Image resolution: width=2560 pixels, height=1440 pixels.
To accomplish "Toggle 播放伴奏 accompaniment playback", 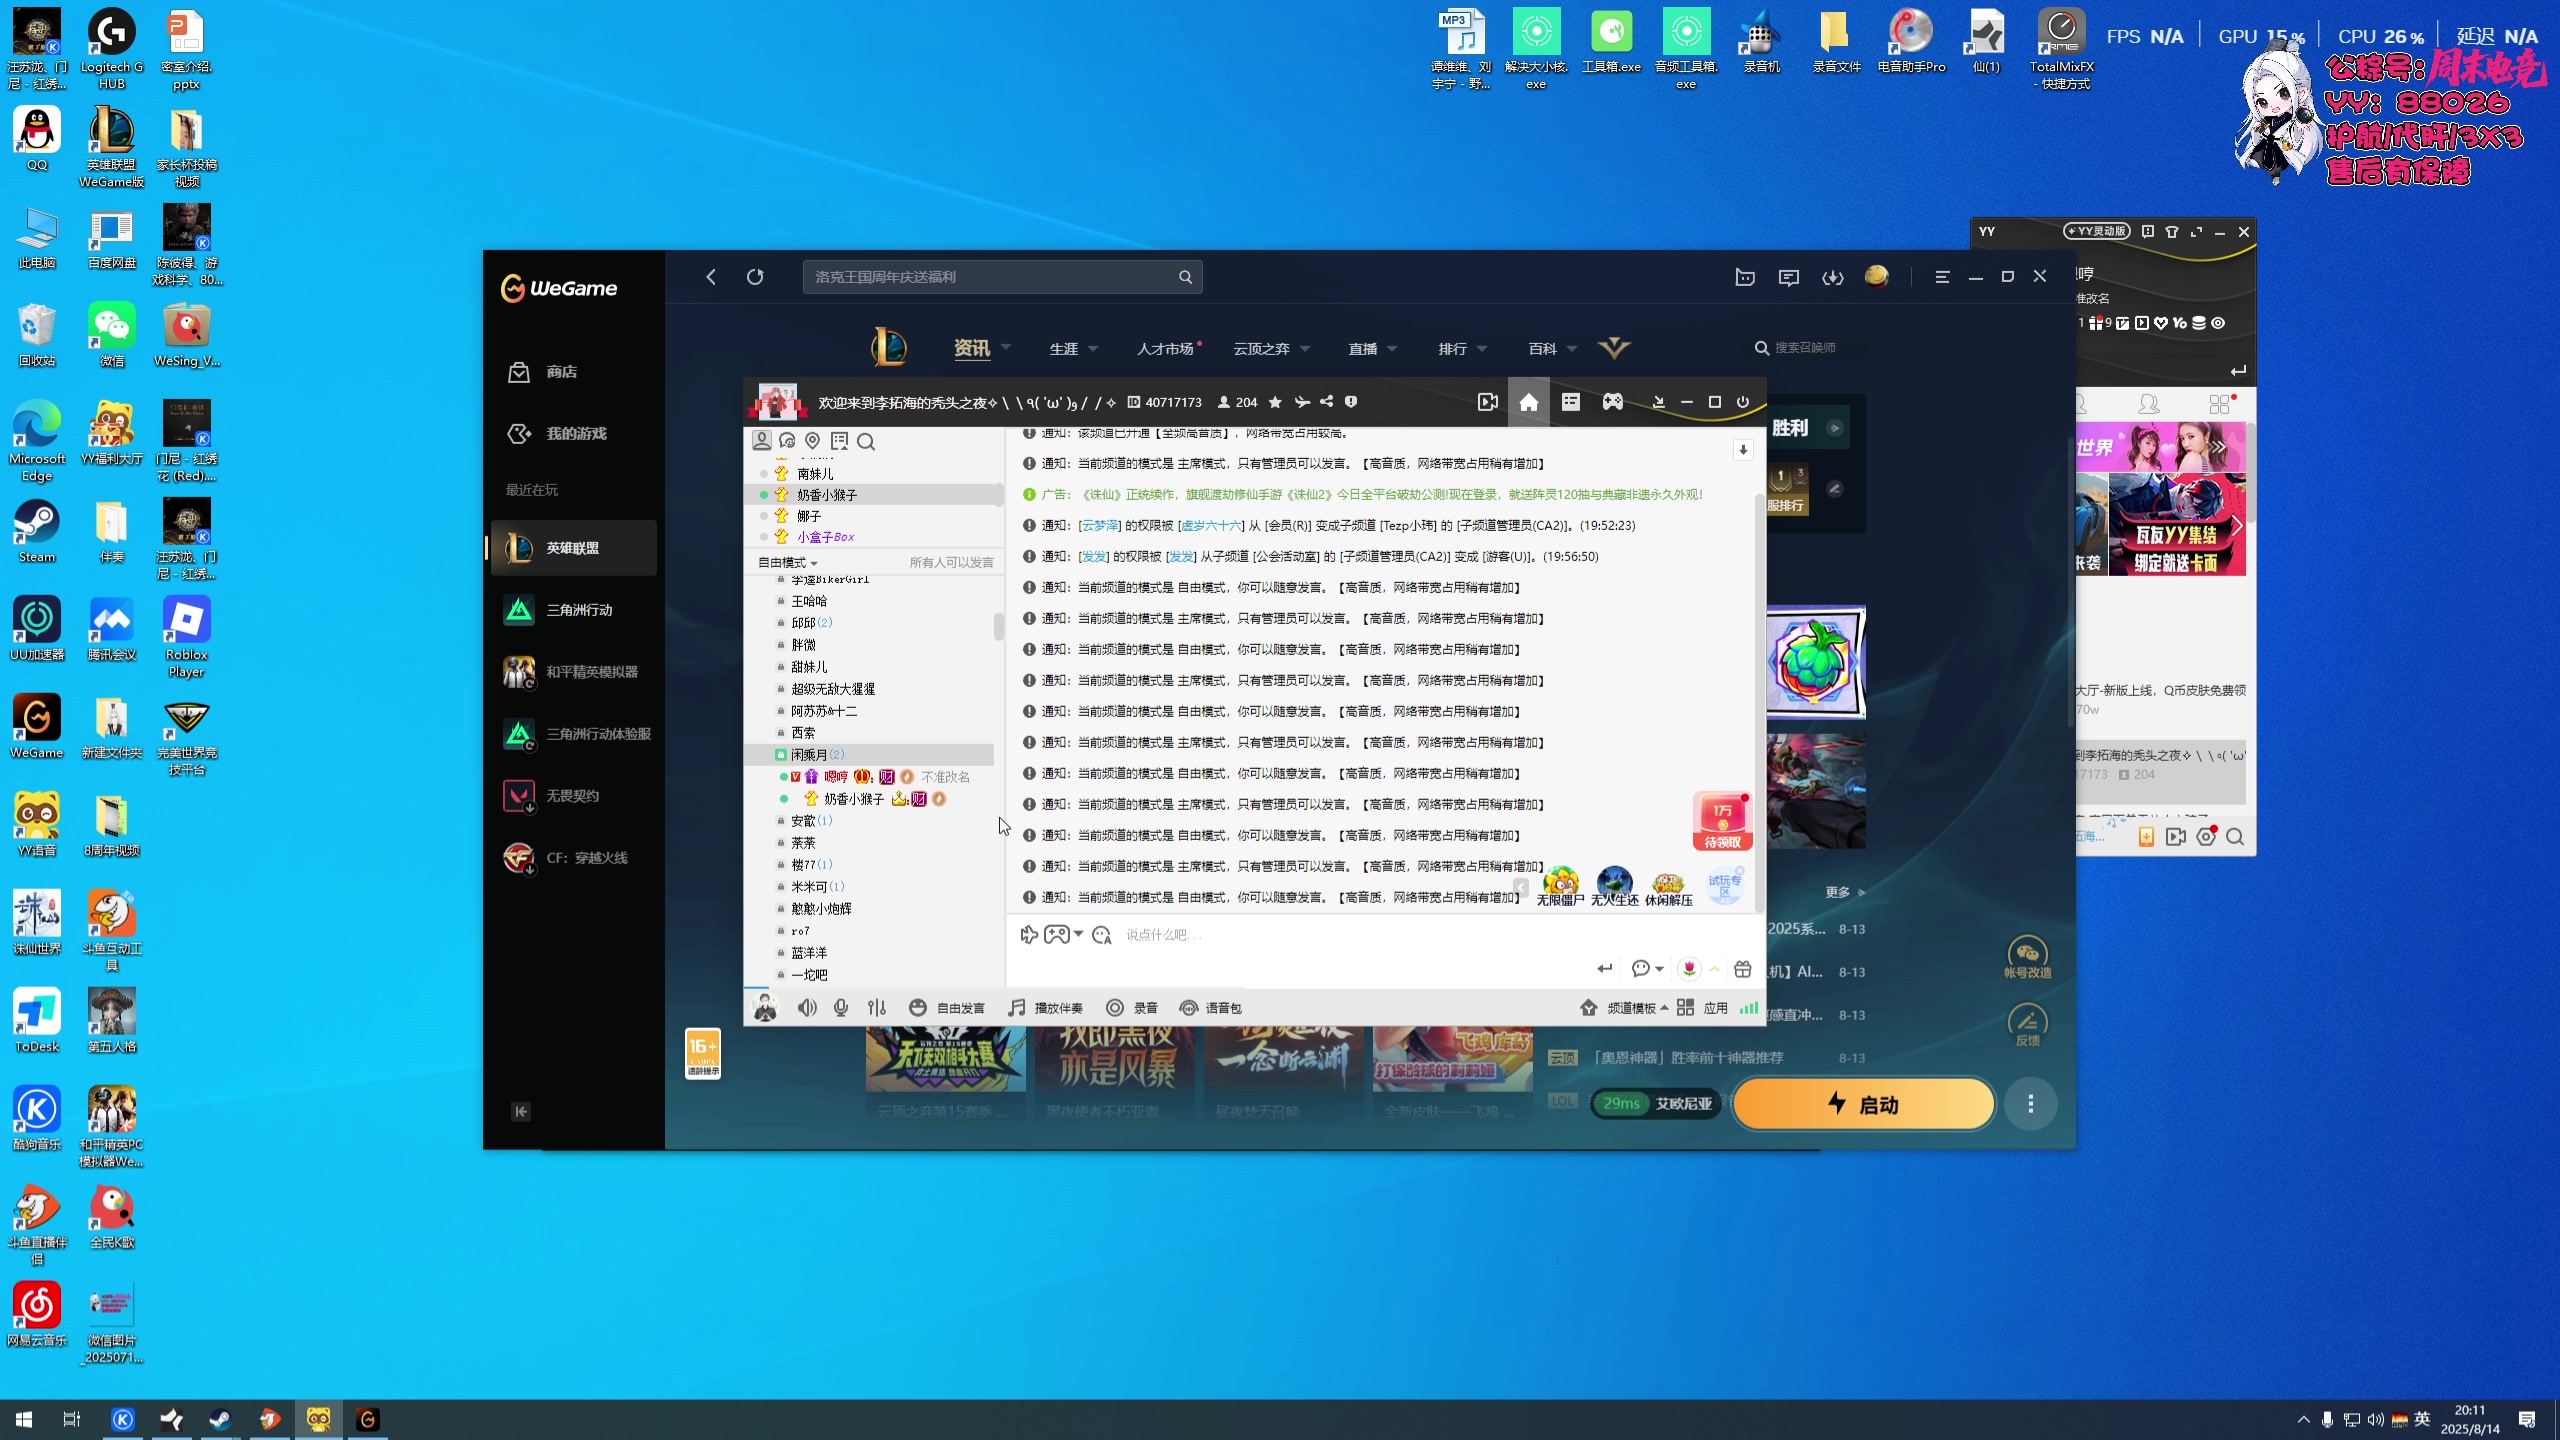I will click(1045, 1008).
